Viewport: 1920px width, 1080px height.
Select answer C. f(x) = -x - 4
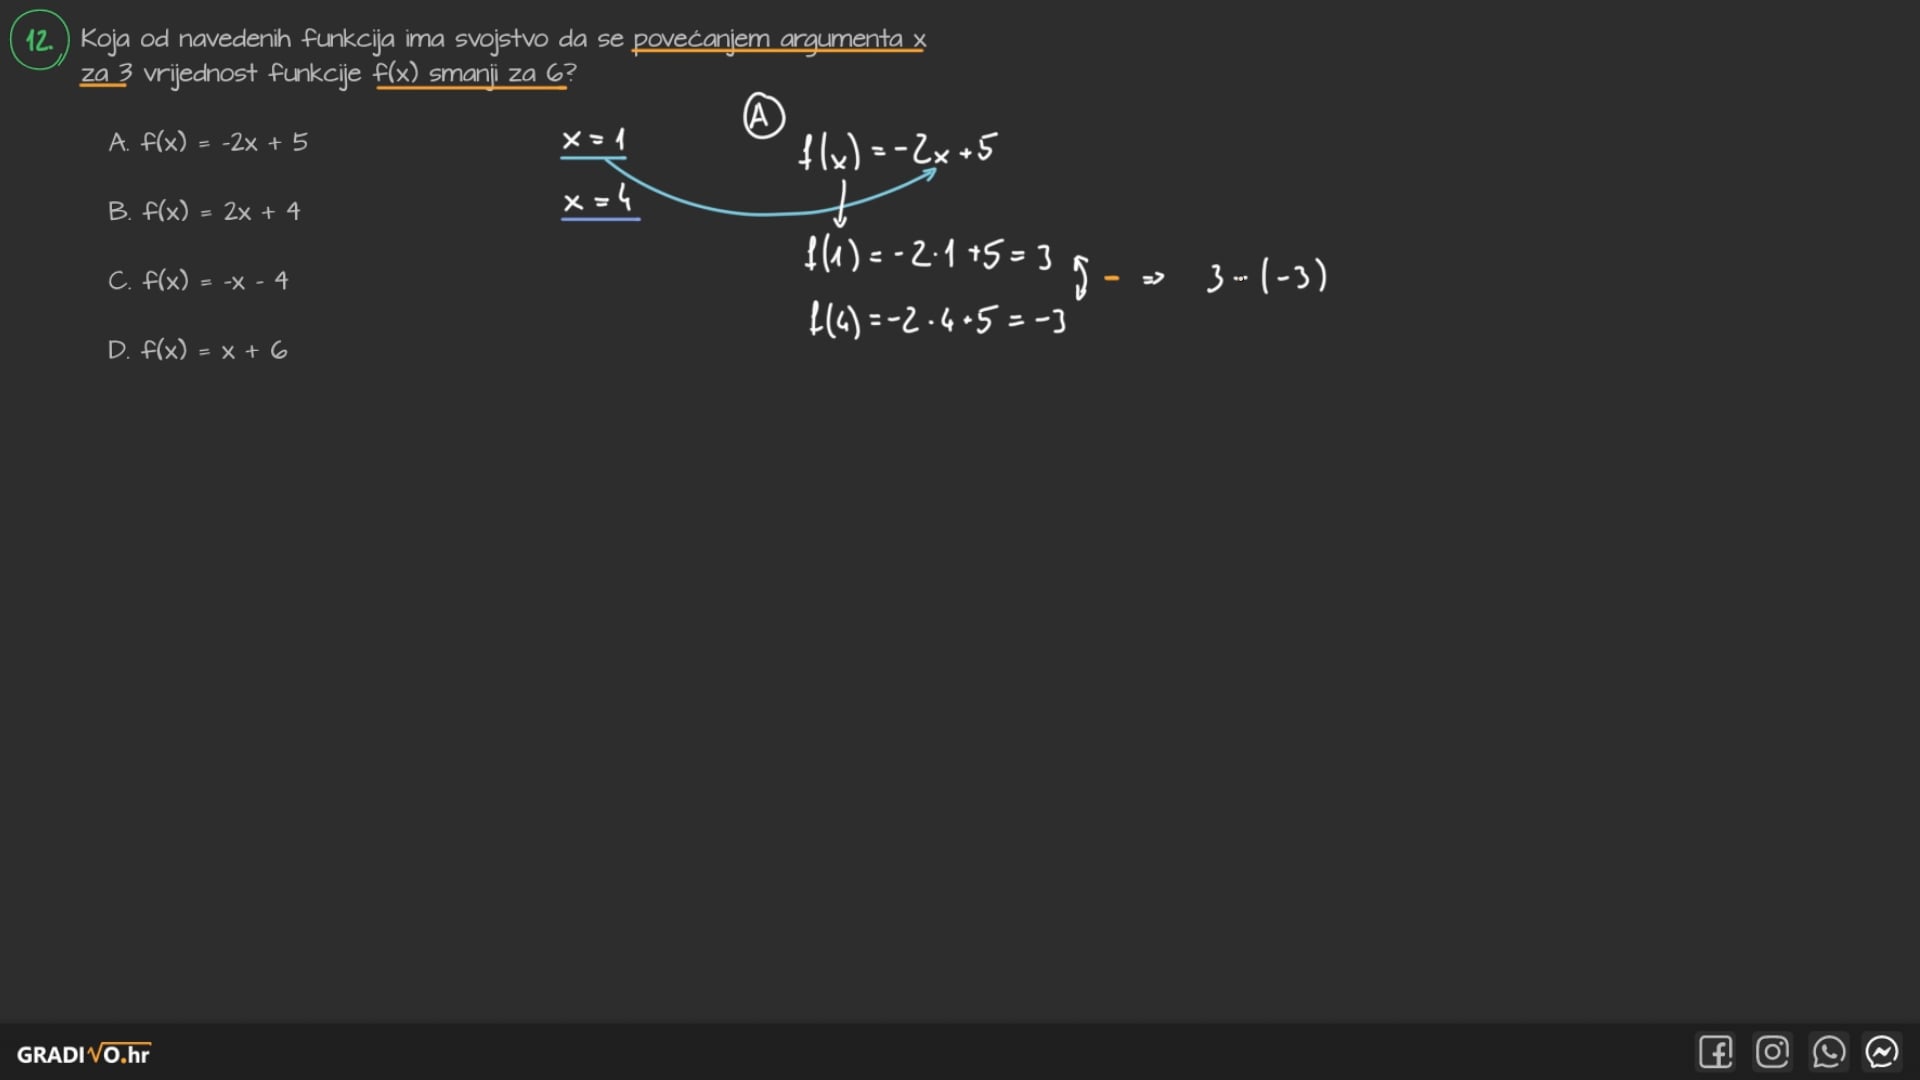(198, 281)
